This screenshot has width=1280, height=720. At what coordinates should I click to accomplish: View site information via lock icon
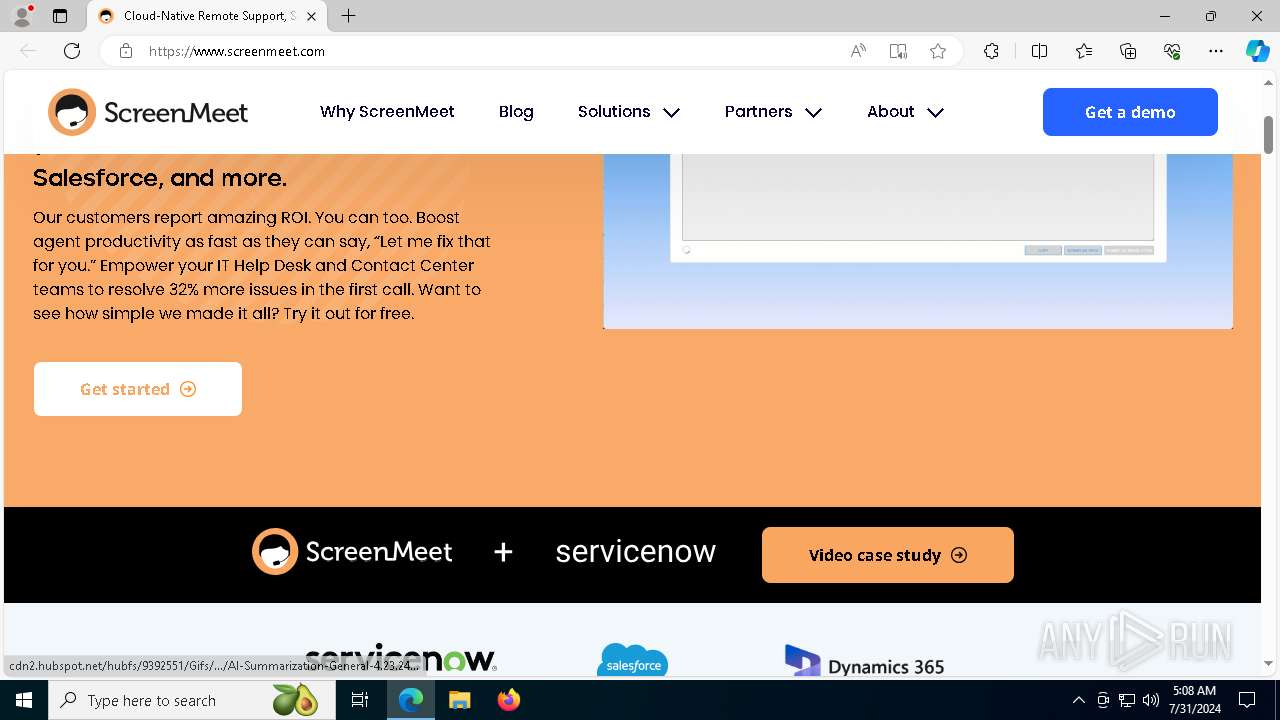pos(126,51)
